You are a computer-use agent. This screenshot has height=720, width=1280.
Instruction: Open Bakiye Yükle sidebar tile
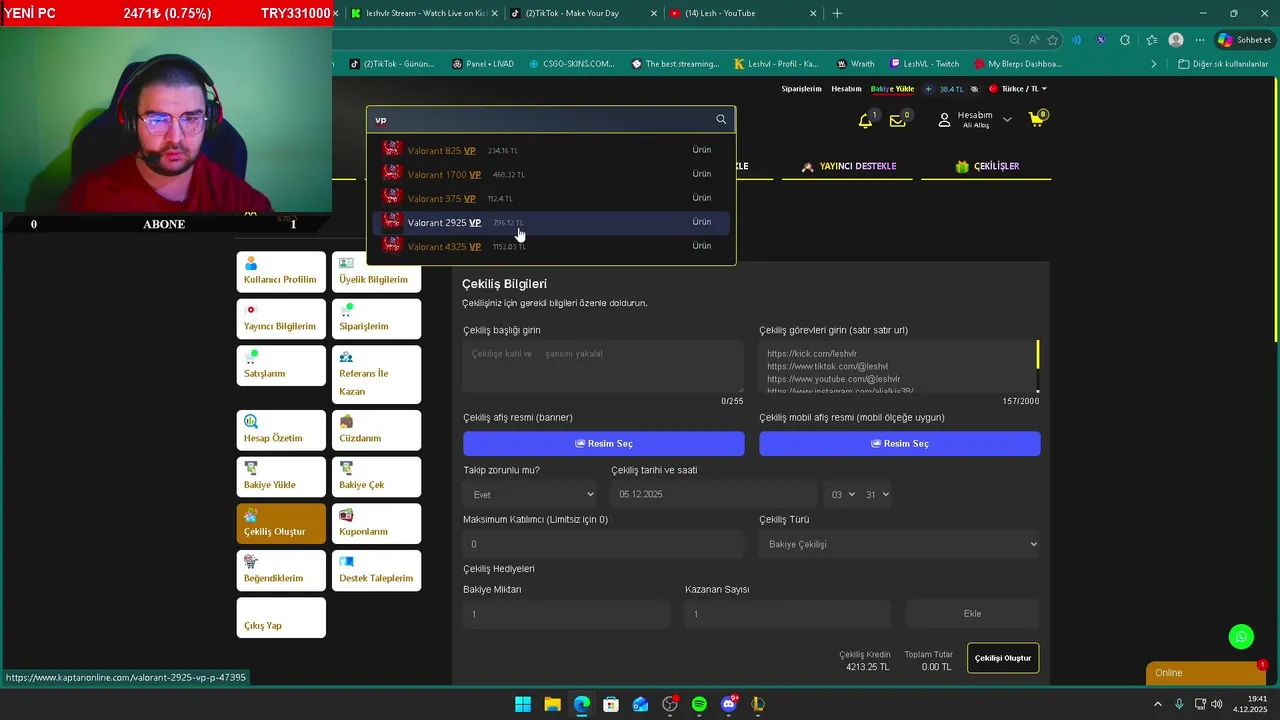[x=281, y=477]
